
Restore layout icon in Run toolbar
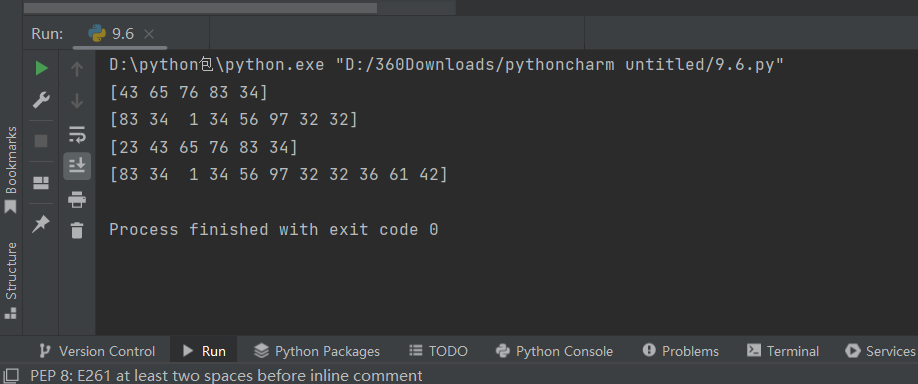(41, 183)
